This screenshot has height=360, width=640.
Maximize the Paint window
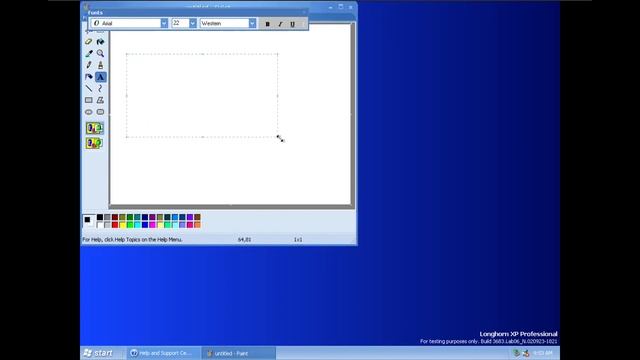[341, 7]
